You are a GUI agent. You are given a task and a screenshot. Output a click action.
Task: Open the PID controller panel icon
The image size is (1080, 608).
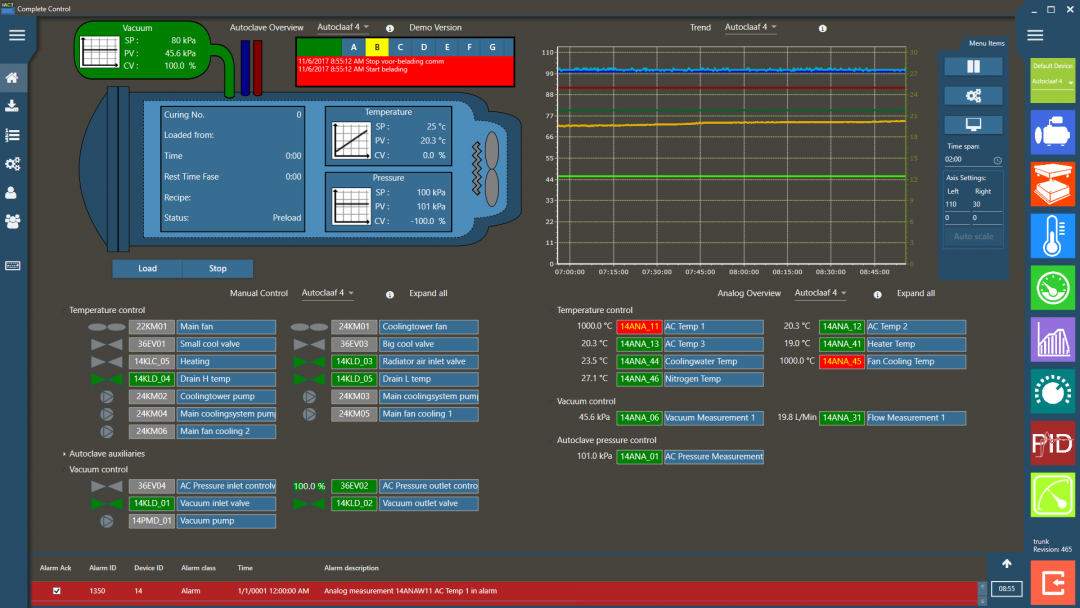pyautogui.click(x=1052, y=443)
